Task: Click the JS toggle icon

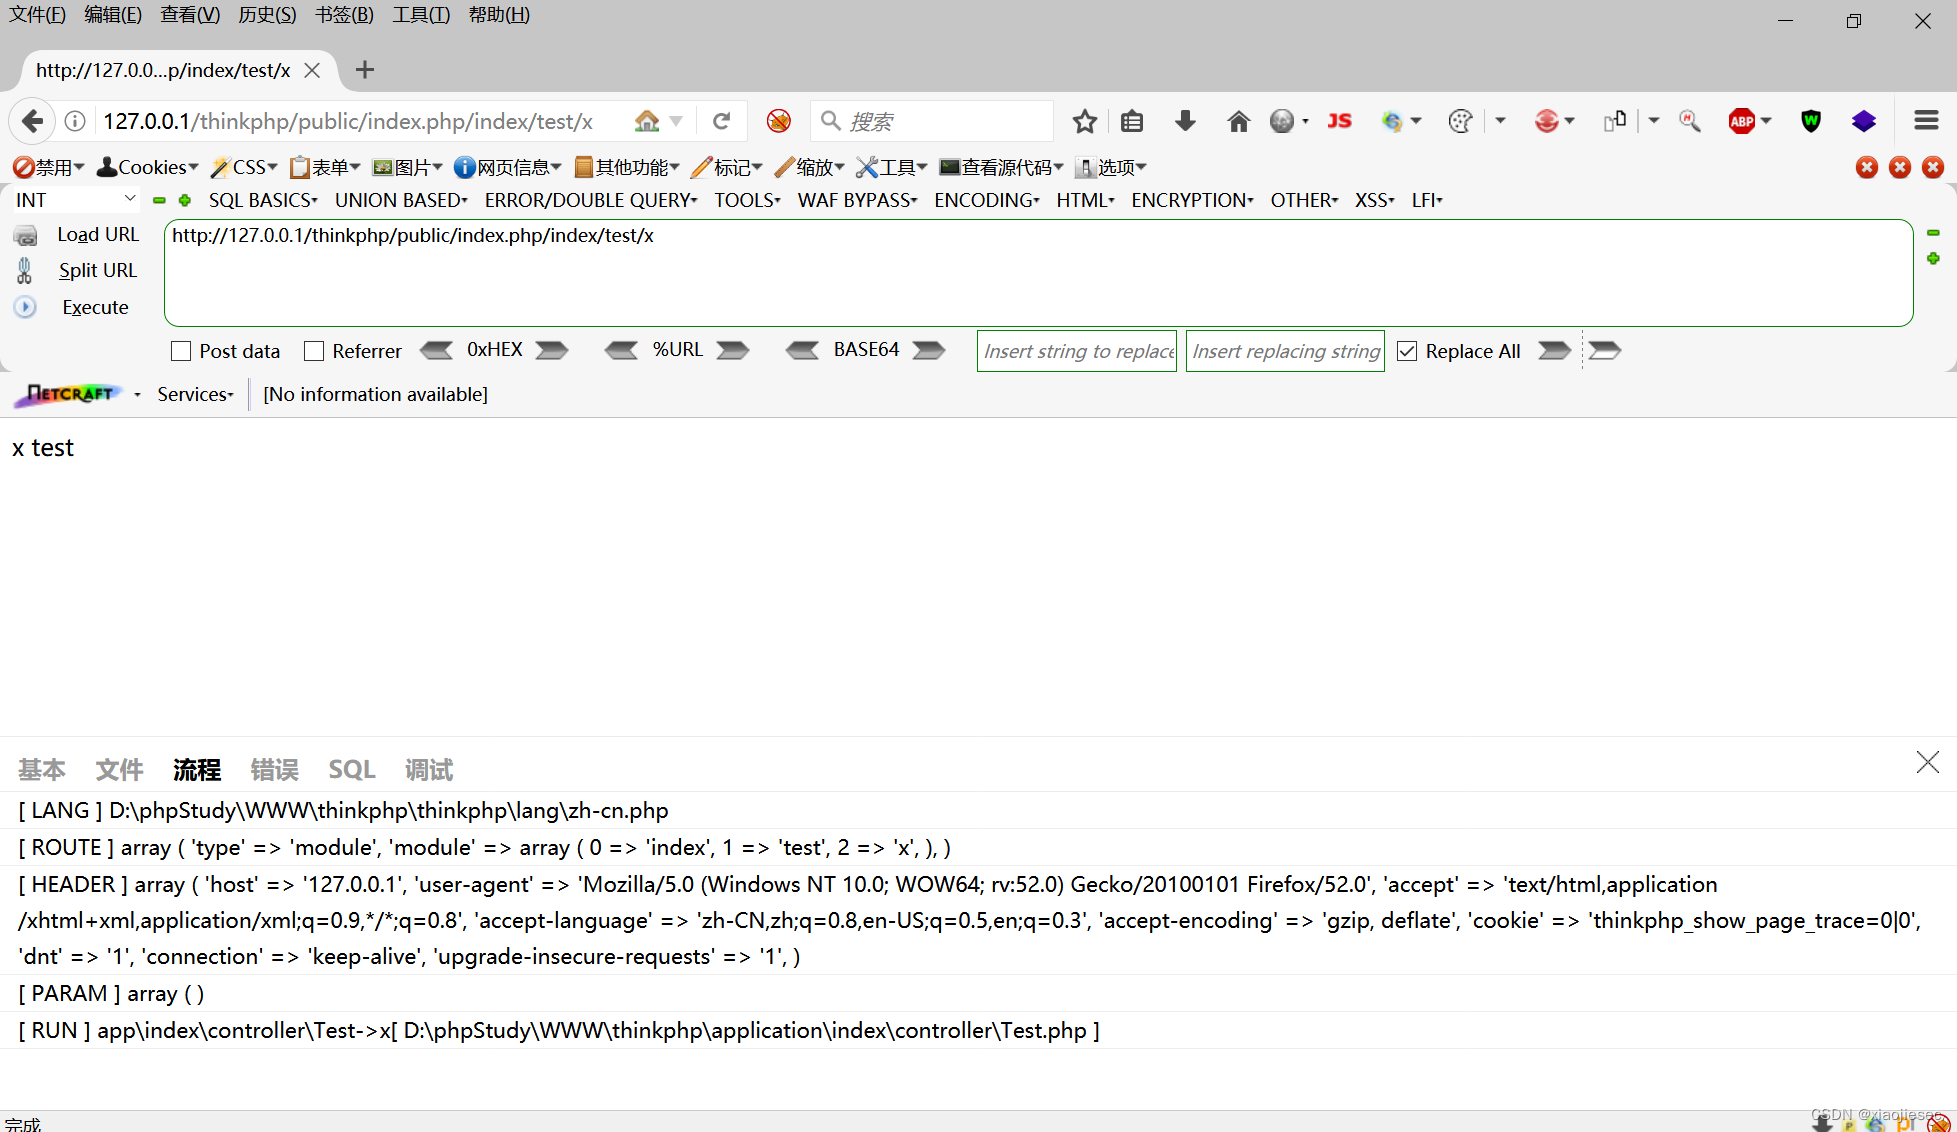Action: pos(1339,121)
